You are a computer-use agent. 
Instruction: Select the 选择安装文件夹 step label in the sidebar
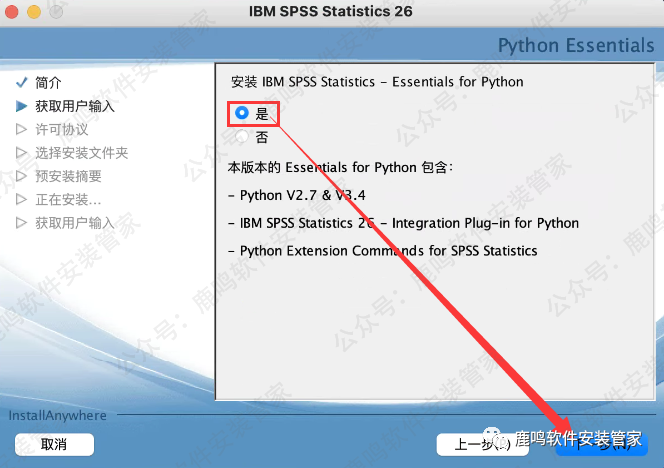click(81, 152)
